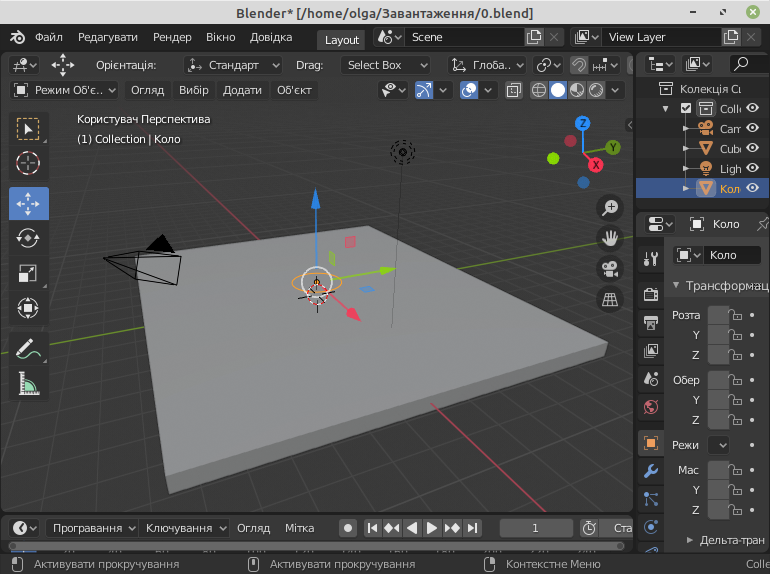The width and height of the screenshot is (770, 574).
Task: Open the View Layer properties tab
Action: pos(651,351)
